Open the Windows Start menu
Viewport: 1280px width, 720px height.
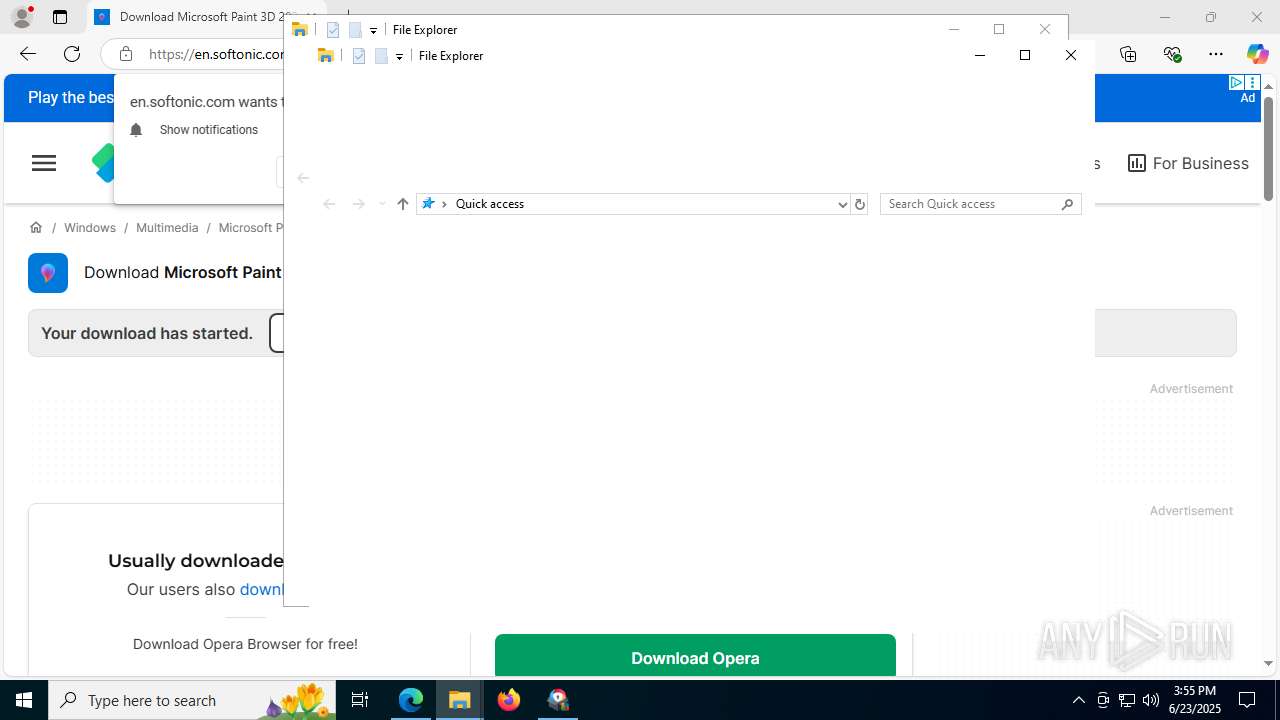(x=24, y=700)
